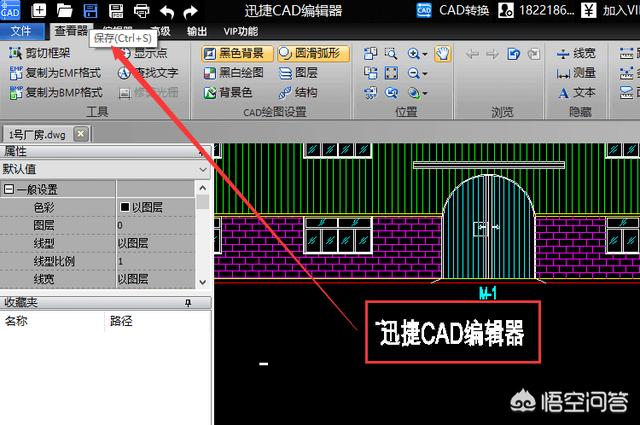Save the drawing with the blue disk icon
Image resolution: width=640 pixels, height=425 pixels.
90,10
